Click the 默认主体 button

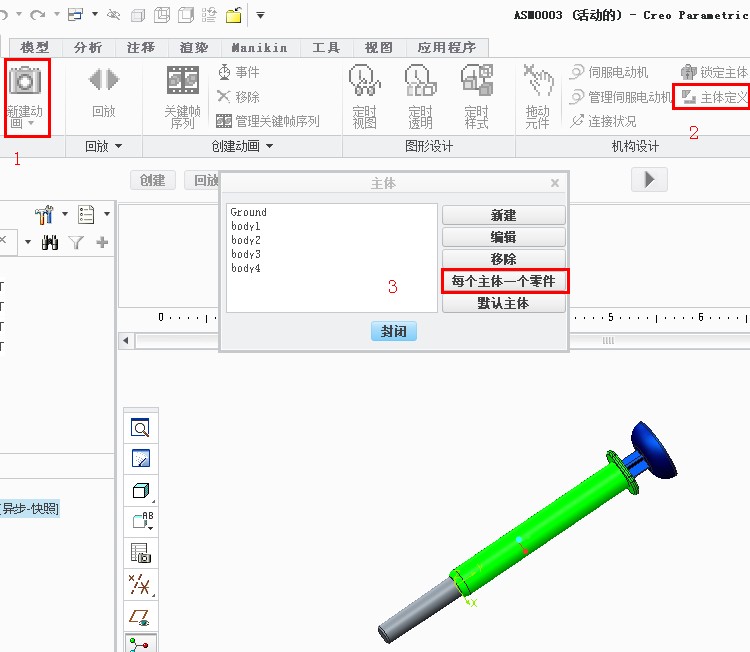pyautogui.click(x=504, y=303)
